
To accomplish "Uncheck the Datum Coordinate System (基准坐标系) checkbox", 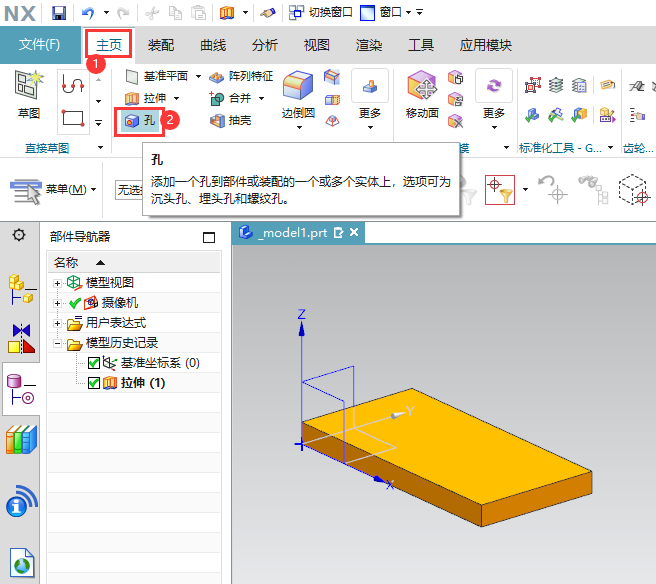I will (x=94, y=363).
